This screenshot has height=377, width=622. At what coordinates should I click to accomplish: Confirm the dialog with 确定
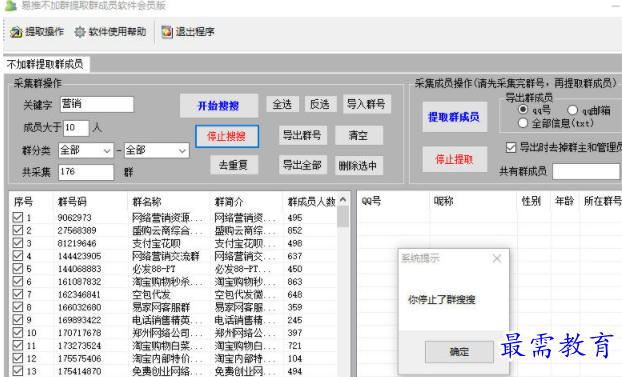point(459,352)
